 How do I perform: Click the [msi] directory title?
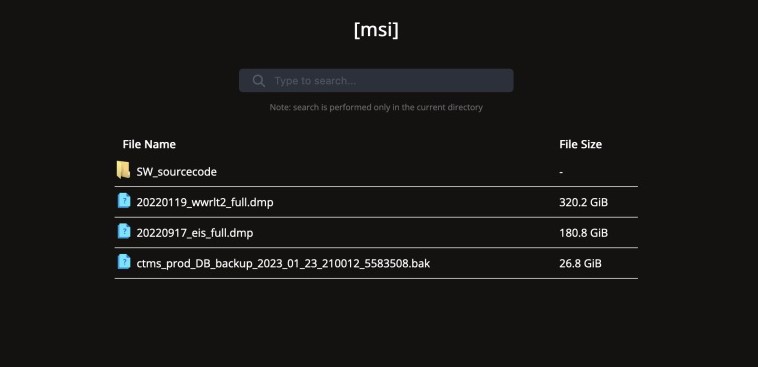click(x=376, y=30)
